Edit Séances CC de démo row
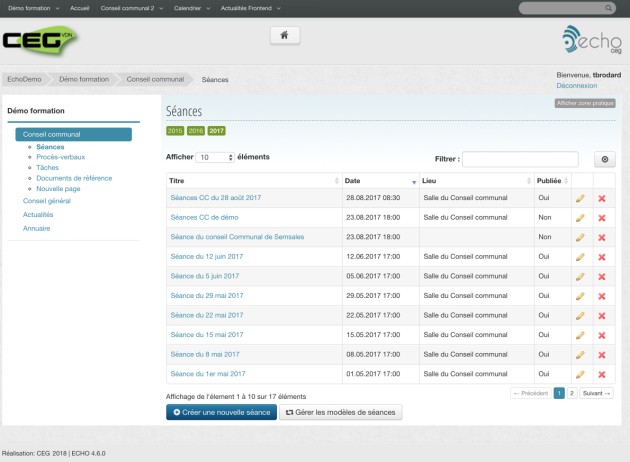 (x=580, y=218)
